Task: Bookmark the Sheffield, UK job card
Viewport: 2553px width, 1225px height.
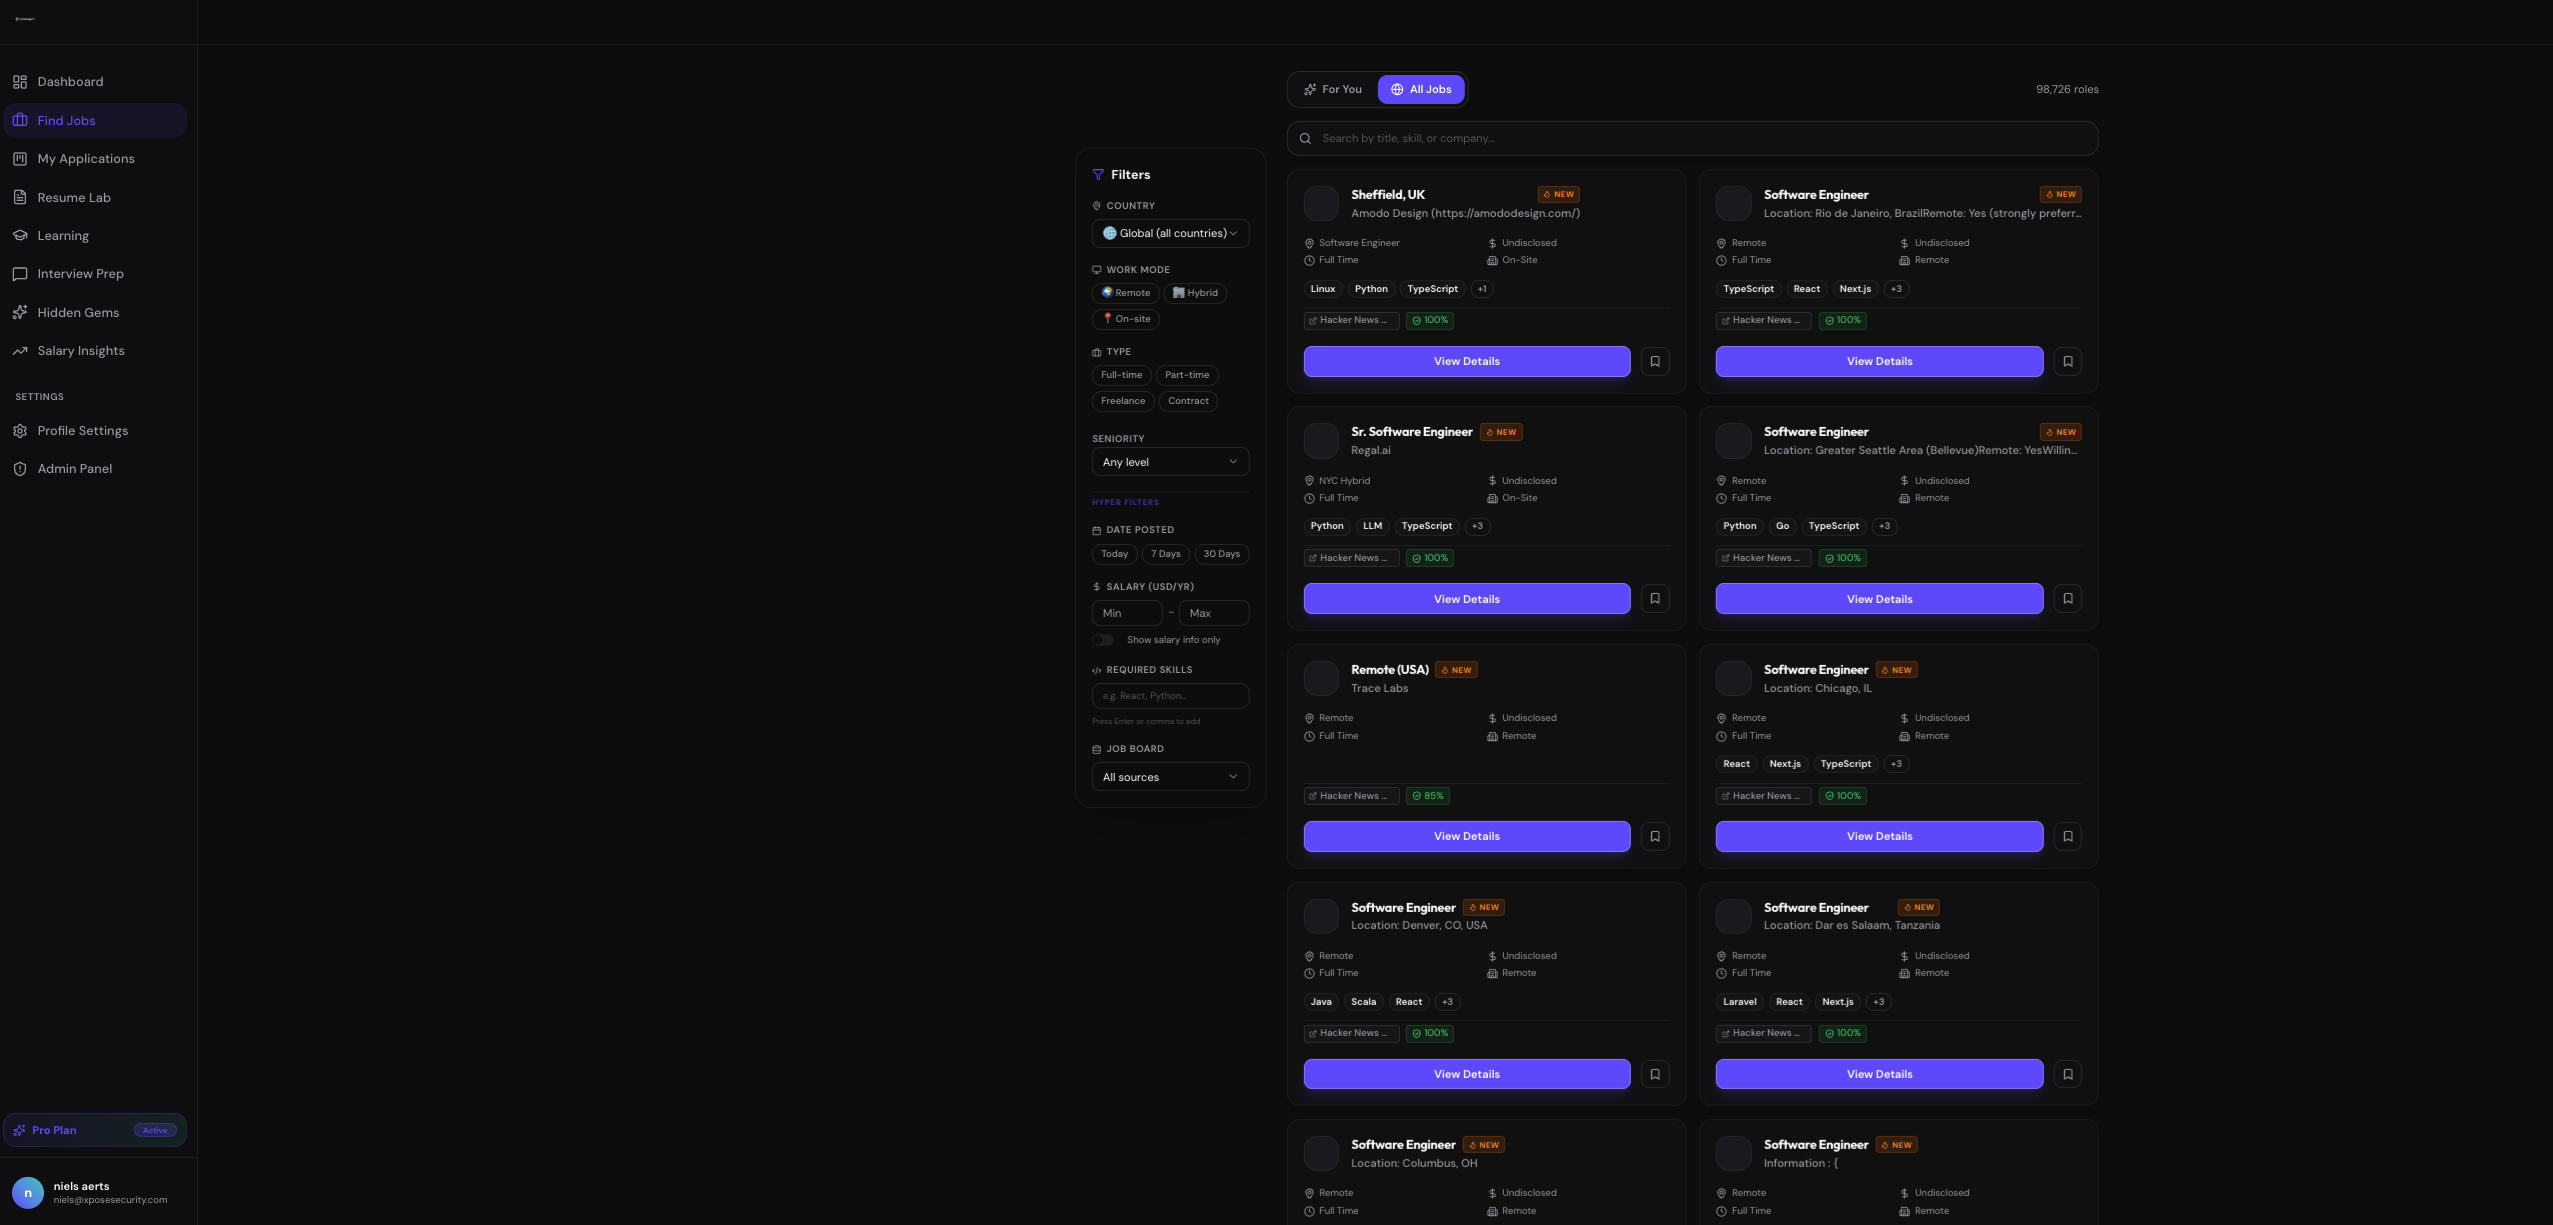Action: coord(1654,361)
